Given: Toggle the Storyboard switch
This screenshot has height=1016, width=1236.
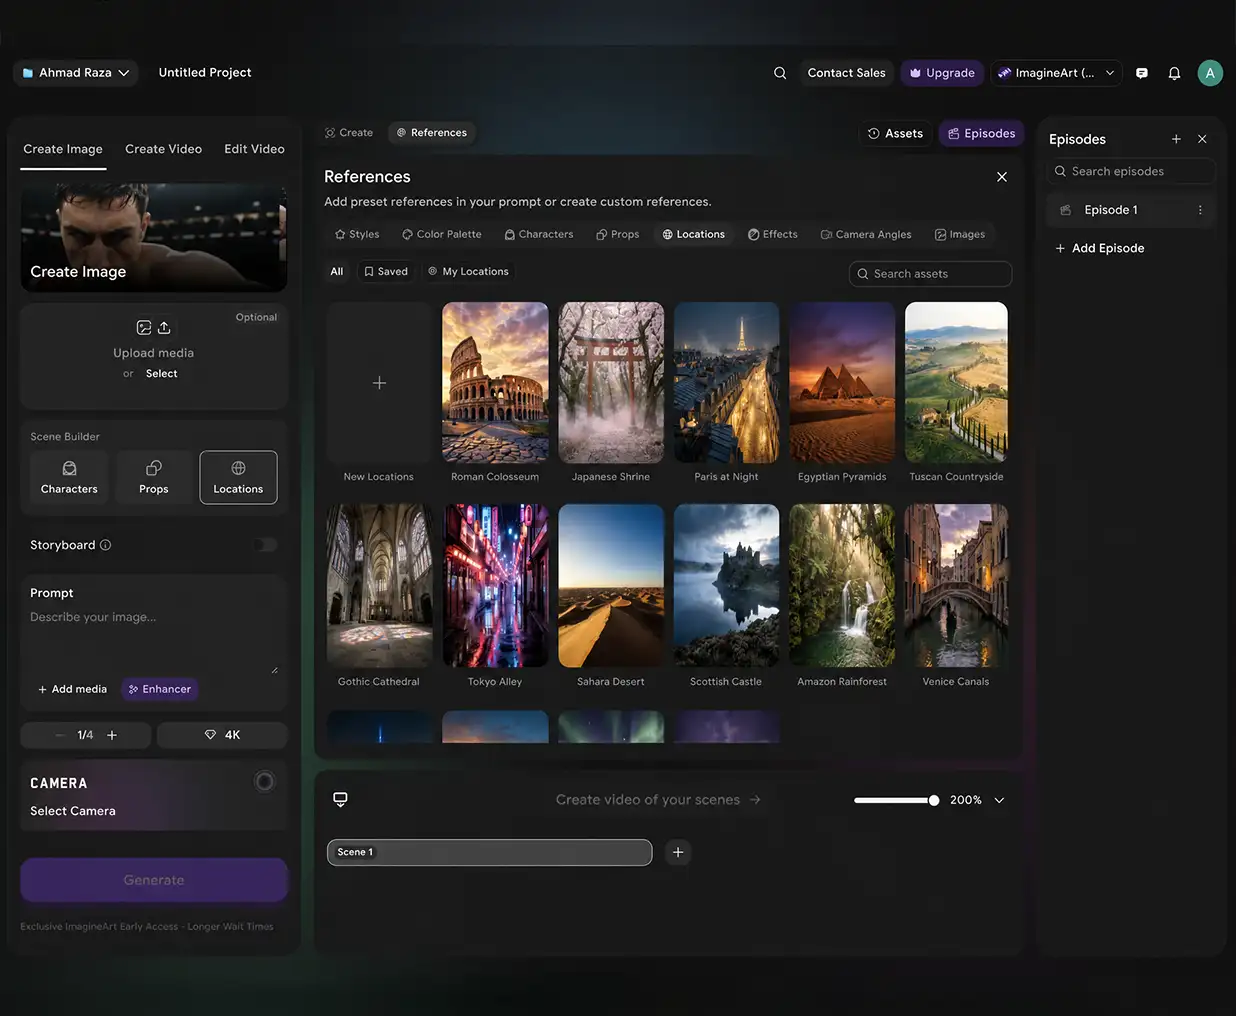Looking at the screenshot, I should (x=265, y=545).
